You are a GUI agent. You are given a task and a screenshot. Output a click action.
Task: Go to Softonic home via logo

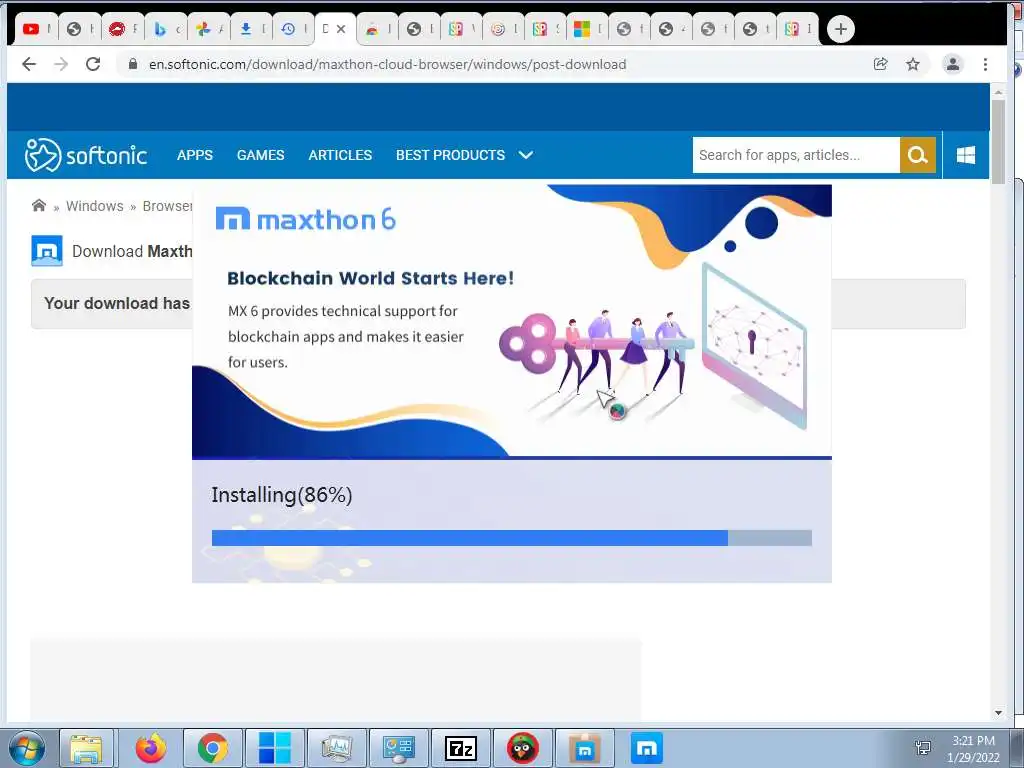pos(86,155)
